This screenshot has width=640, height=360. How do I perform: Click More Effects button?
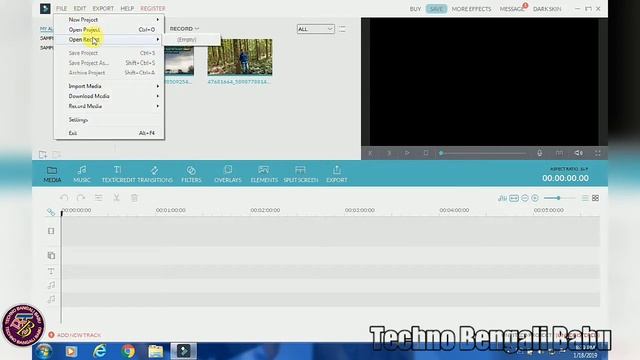pyautogui.click(x=471, y=9)
